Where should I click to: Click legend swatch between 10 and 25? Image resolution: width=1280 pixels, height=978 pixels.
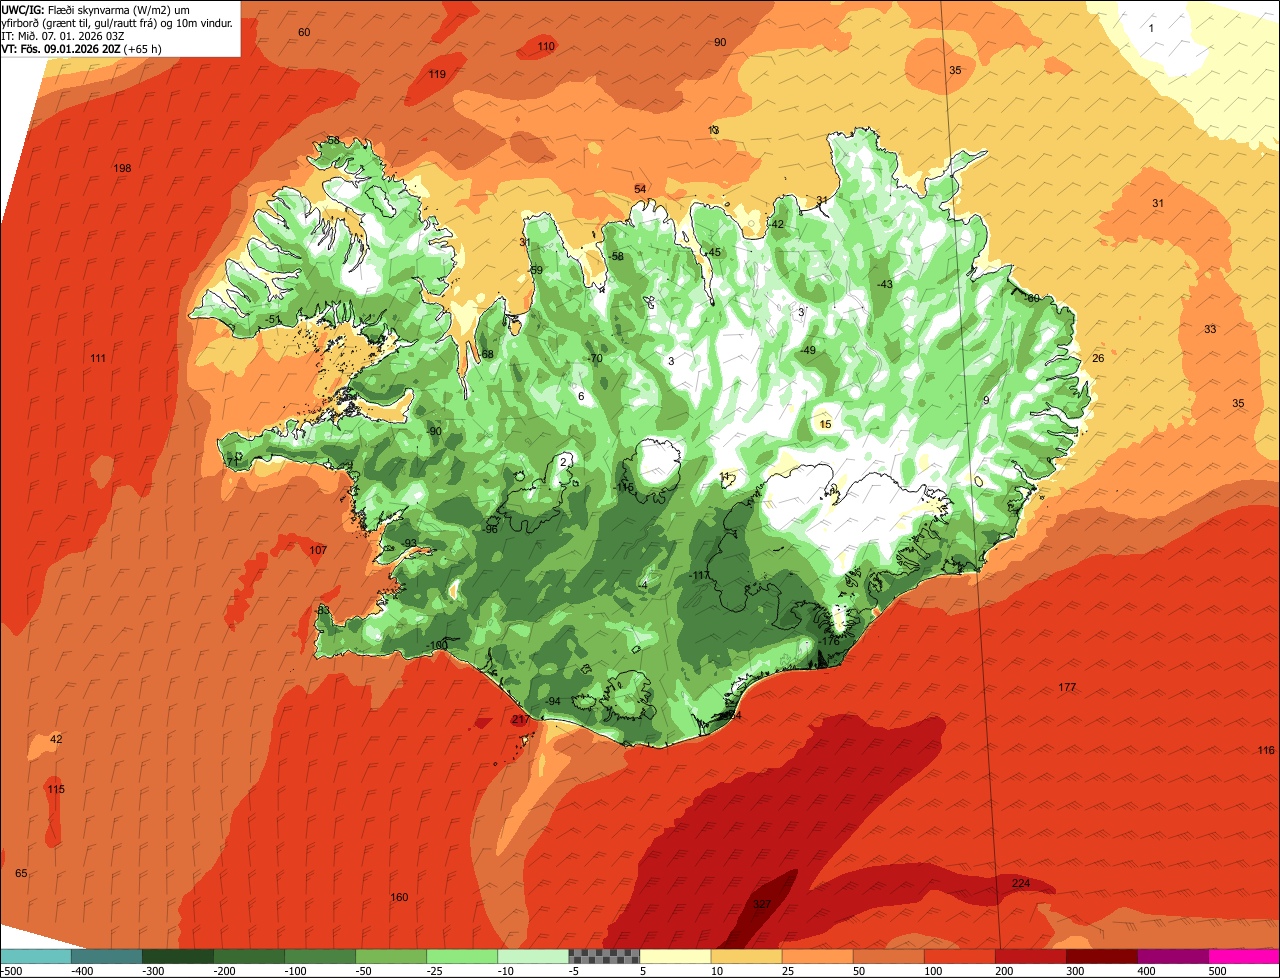[746, 956]
